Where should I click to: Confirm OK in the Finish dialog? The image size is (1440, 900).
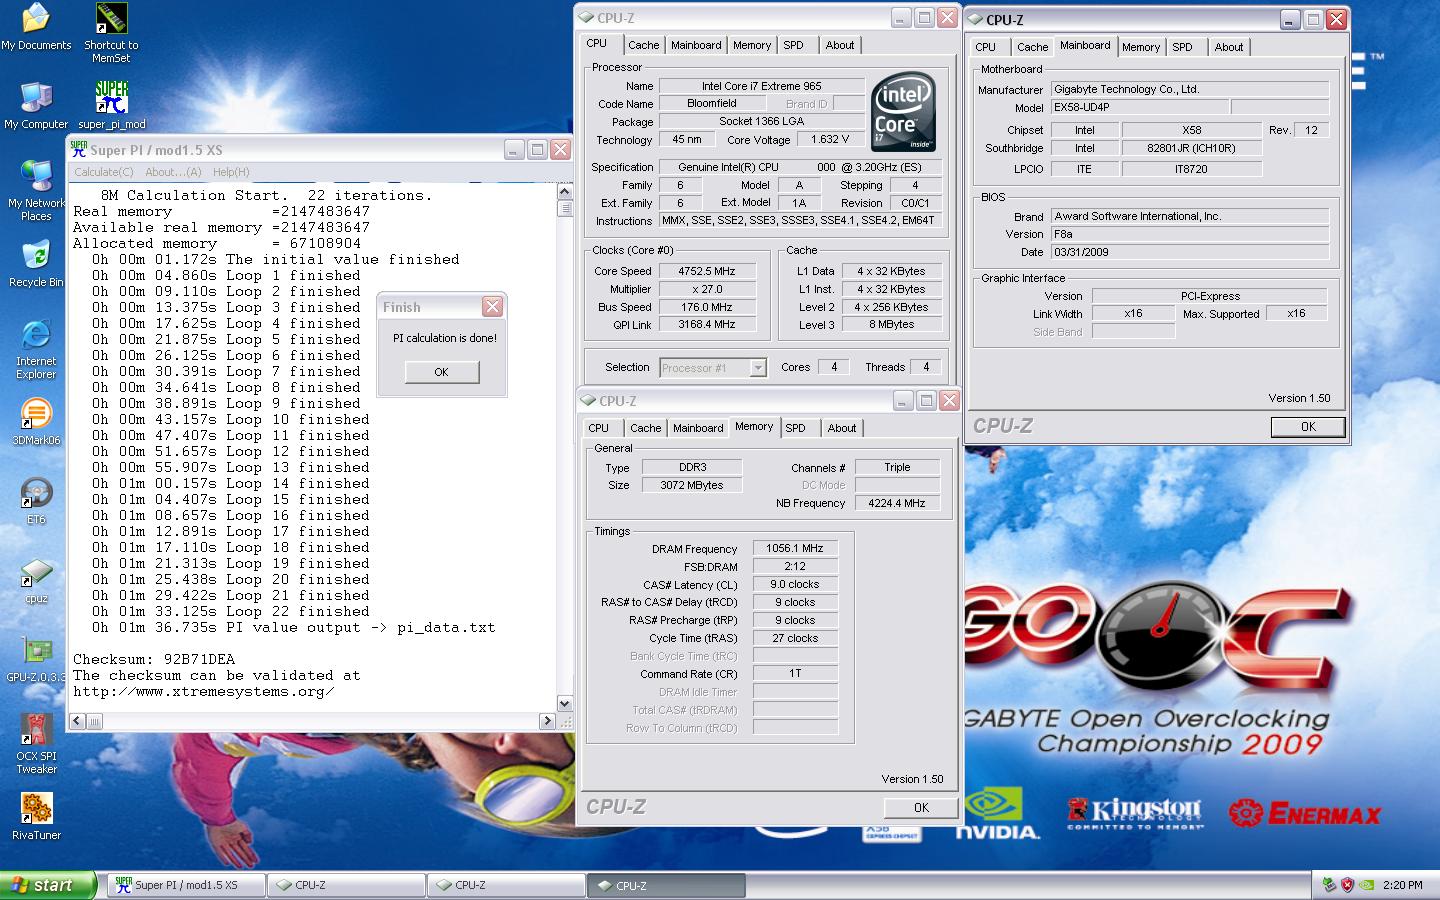tap(442, 372)
